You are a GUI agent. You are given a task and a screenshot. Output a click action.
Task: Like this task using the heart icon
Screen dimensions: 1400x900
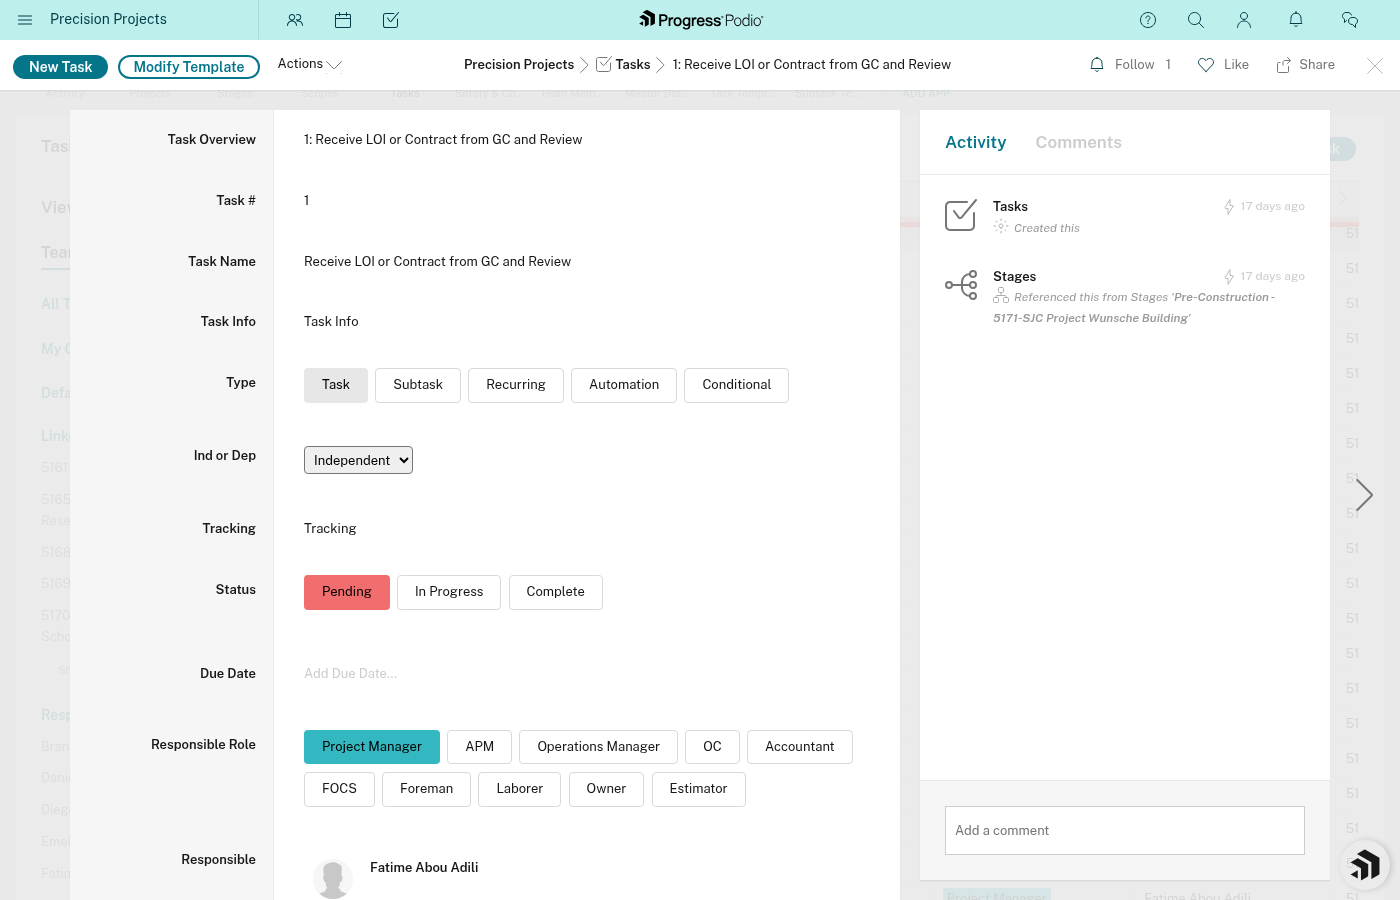coord(1206,64)
